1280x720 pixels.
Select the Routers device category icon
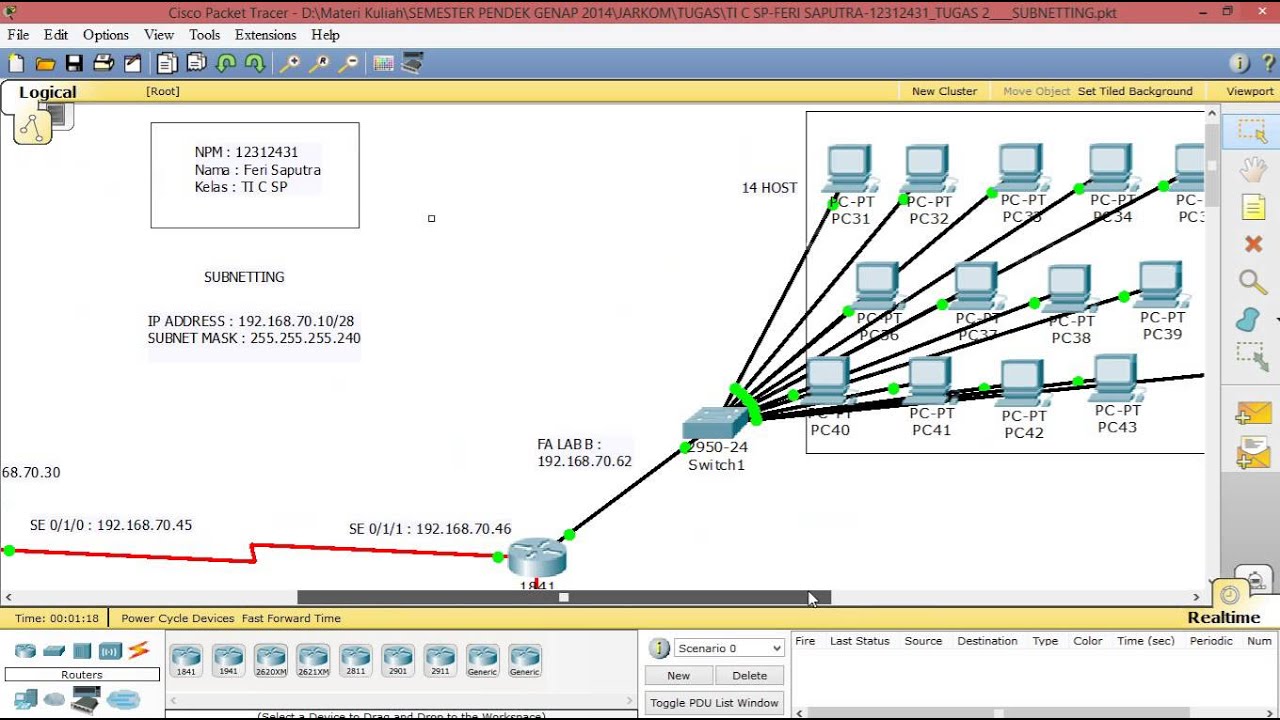pyautogui.click(x=26, y=651)
